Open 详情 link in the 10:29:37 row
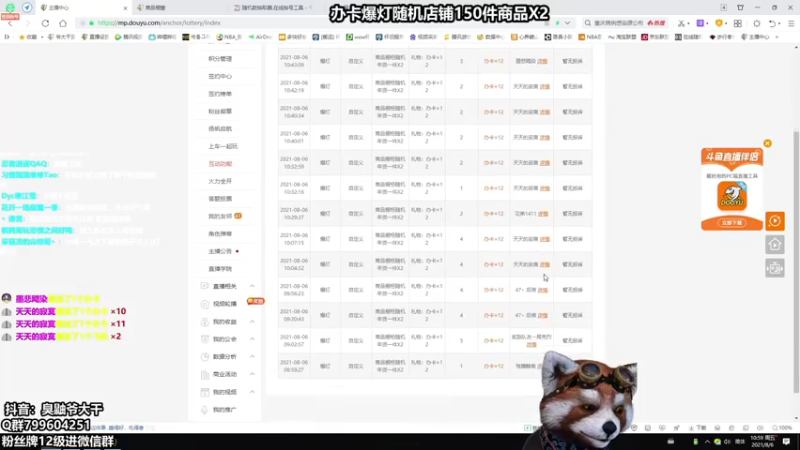 click(543, 214)
